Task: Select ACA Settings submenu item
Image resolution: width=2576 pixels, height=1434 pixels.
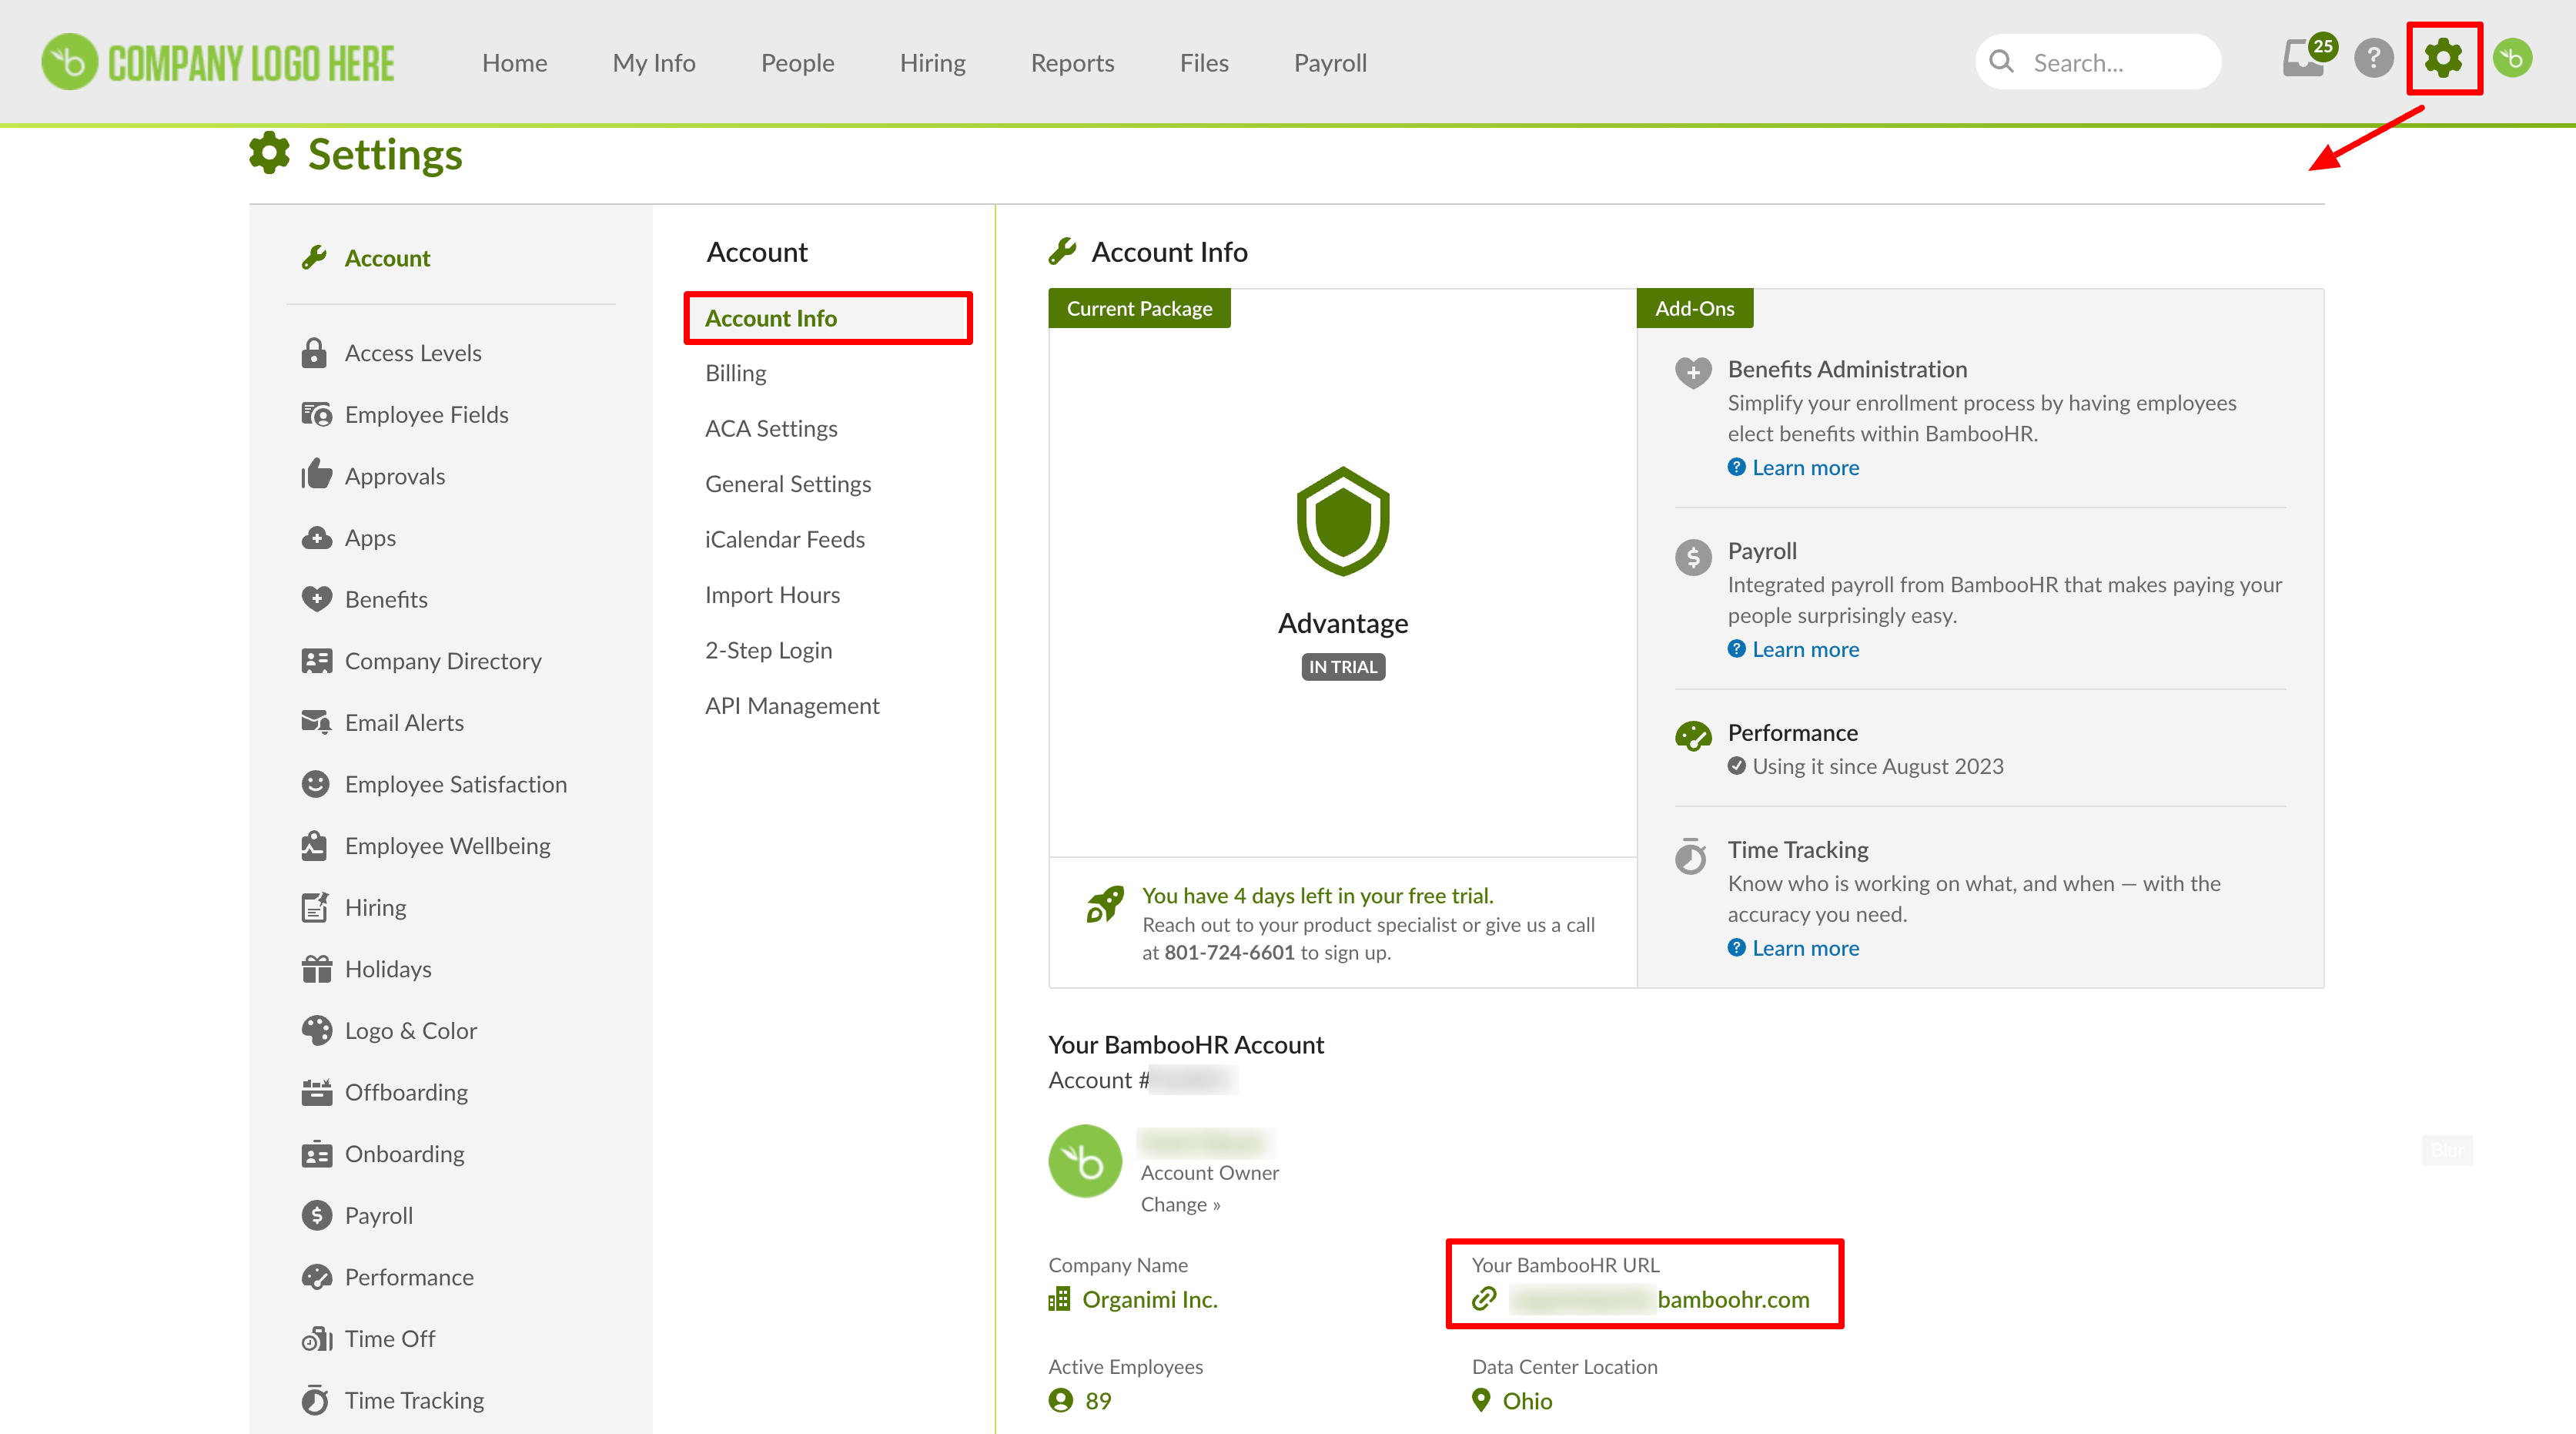Action: [x=771, y=428]
